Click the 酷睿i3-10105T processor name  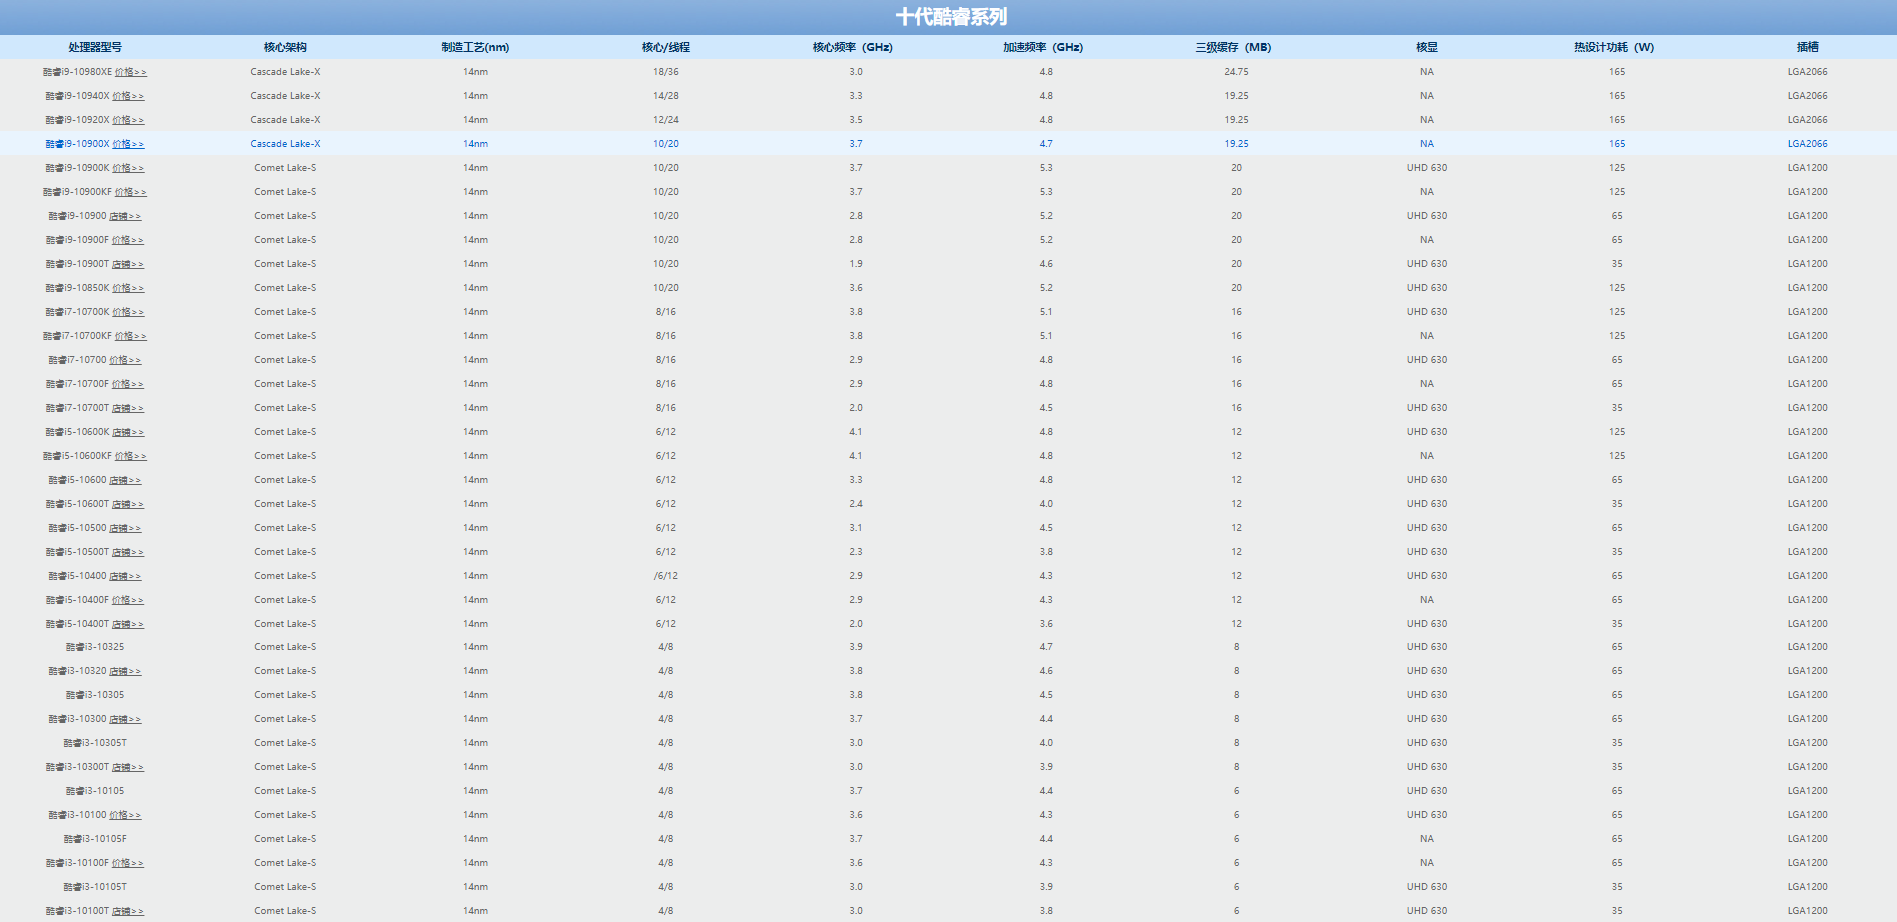pos(95,887)
